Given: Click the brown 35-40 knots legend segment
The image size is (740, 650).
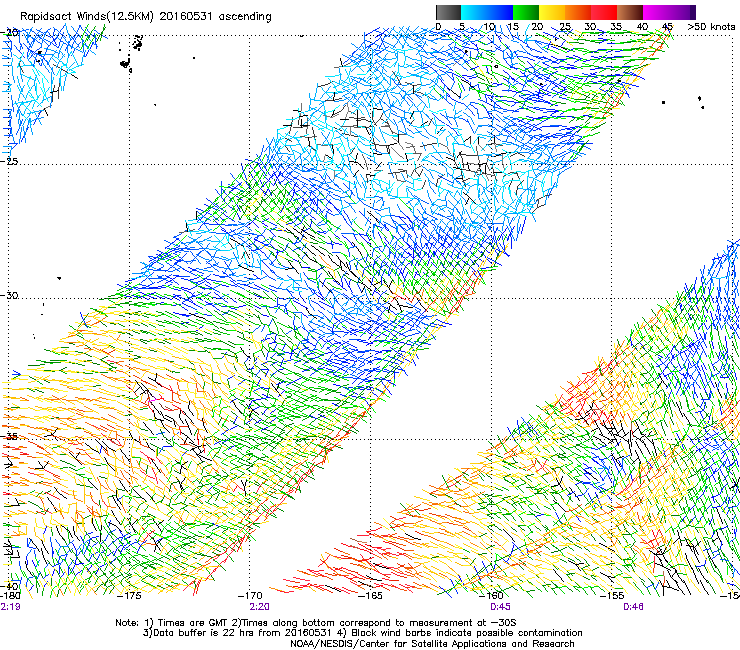Looking at the screenshot, I should [630, 12].
